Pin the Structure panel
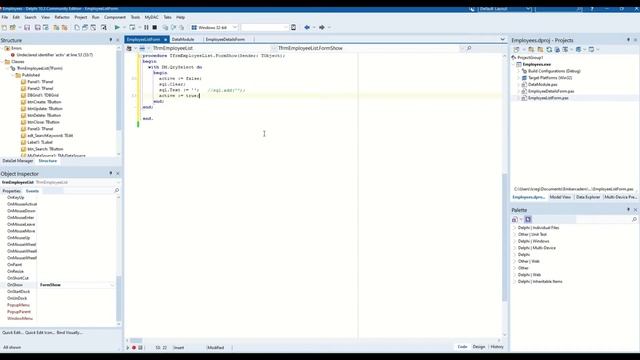Image resolution: width=640 pixels, height=360 pixels. 111,40
